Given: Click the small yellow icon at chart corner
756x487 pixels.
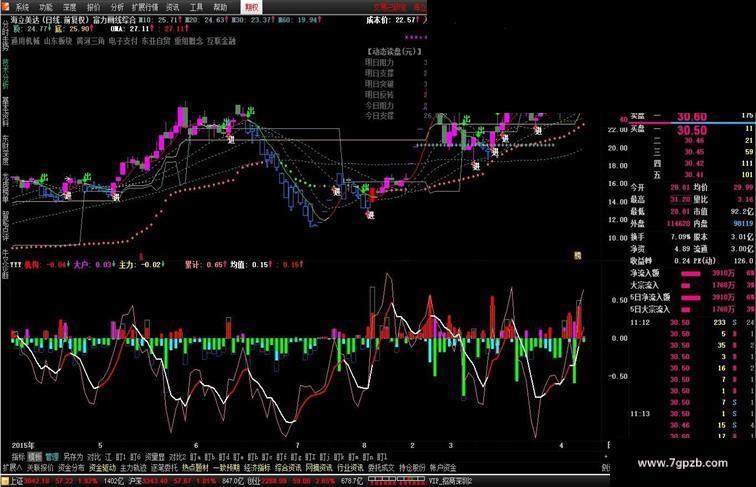Looking at the screenshot, I should [577, 256].
